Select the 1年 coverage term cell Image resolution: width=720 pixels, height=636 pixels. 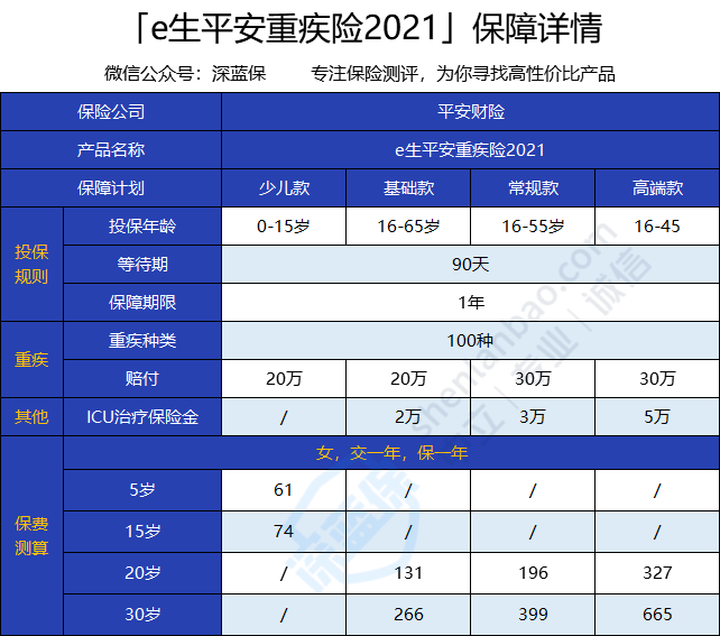[471, 302]
